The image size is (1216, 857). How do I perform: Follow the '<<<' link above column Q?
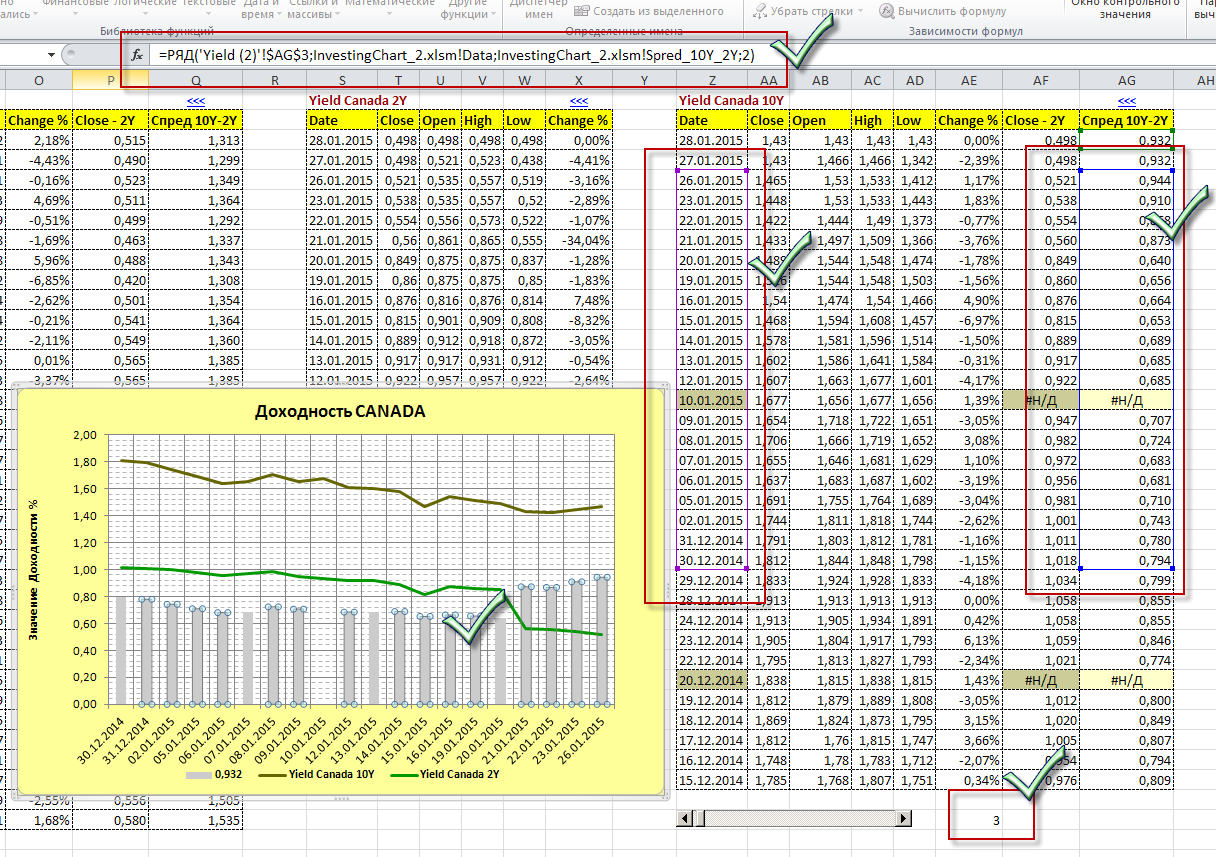pyautogui.click(x=195, y=101)
